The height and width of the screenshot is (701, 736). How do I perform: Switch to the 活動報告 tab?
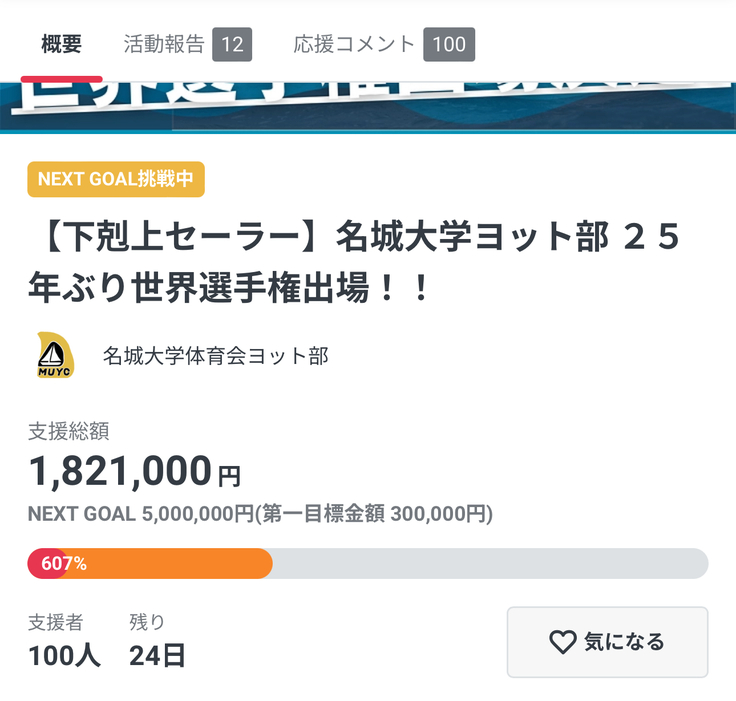[163, 45]
